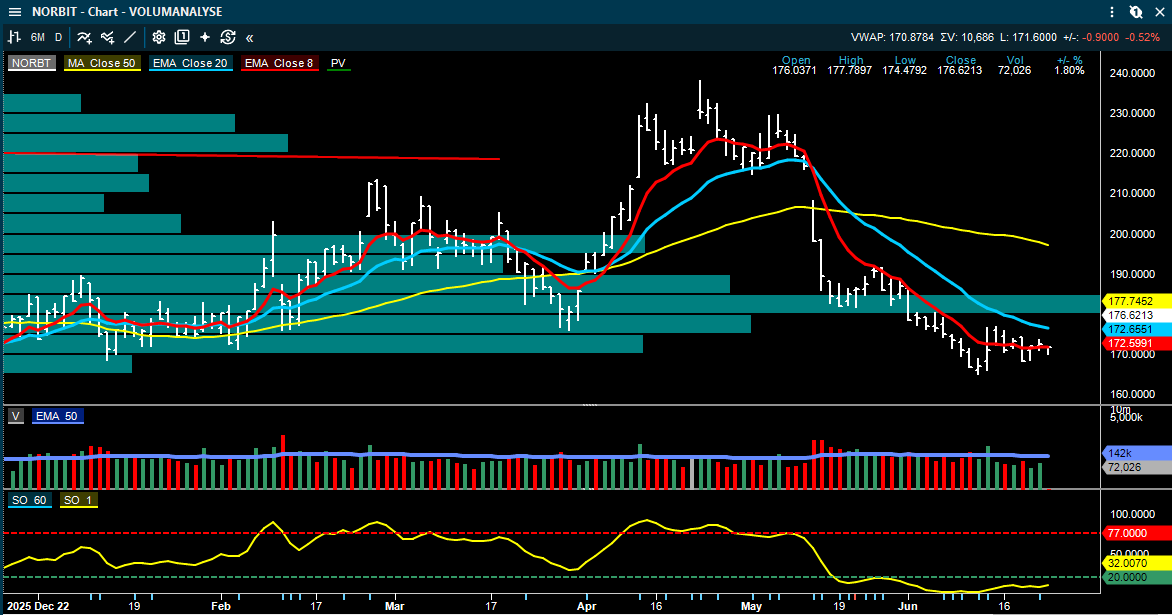Click the SO 1 stochastic label
The image size is (1172, 615).
[78, 500]
